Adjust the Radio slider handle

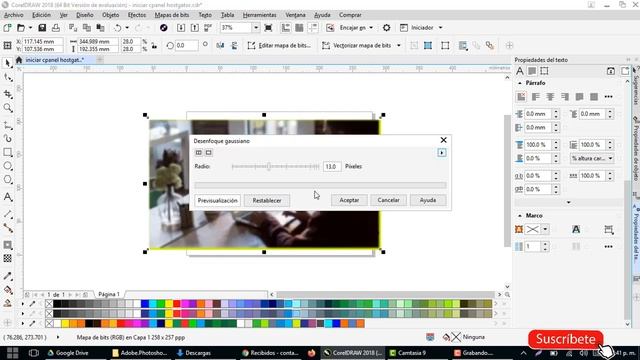(269, 166)
